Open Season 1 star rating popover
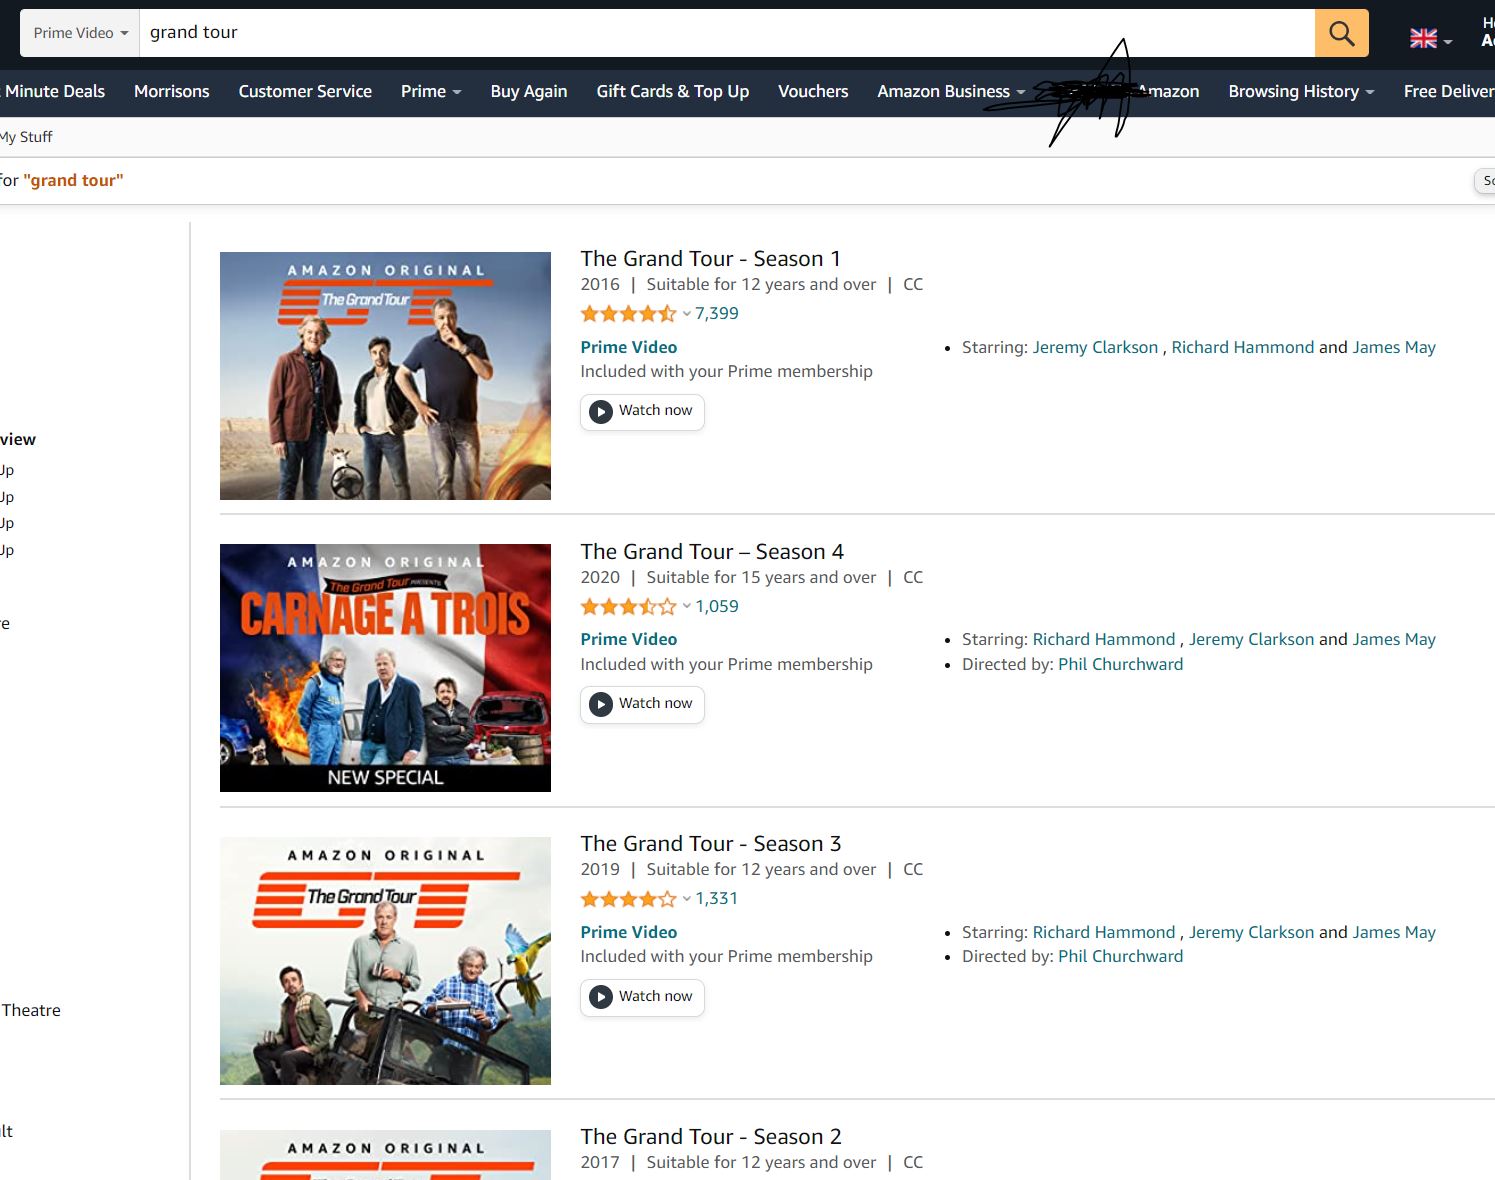 tap(686, 314)
